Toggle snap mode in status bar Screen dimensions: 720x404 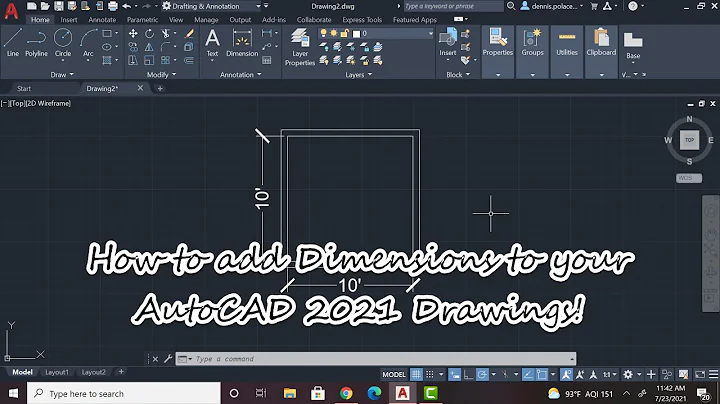430,374
